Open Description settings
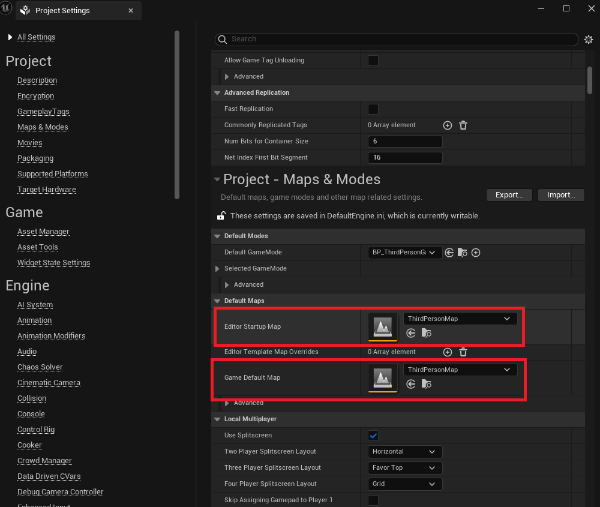Screen dimensions: 600x507 pos(37,80)
